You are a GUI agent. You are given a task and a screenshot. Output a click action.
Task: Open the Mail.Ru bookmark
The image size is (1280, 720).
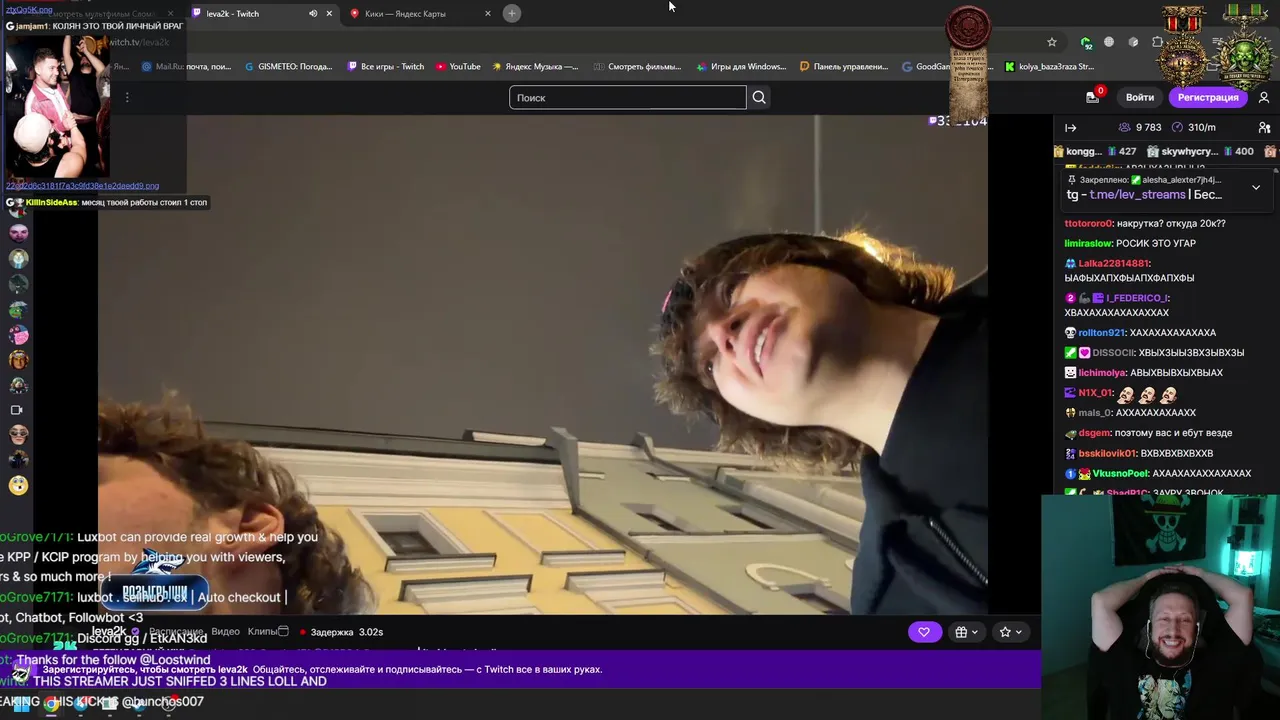pos(185,67)
